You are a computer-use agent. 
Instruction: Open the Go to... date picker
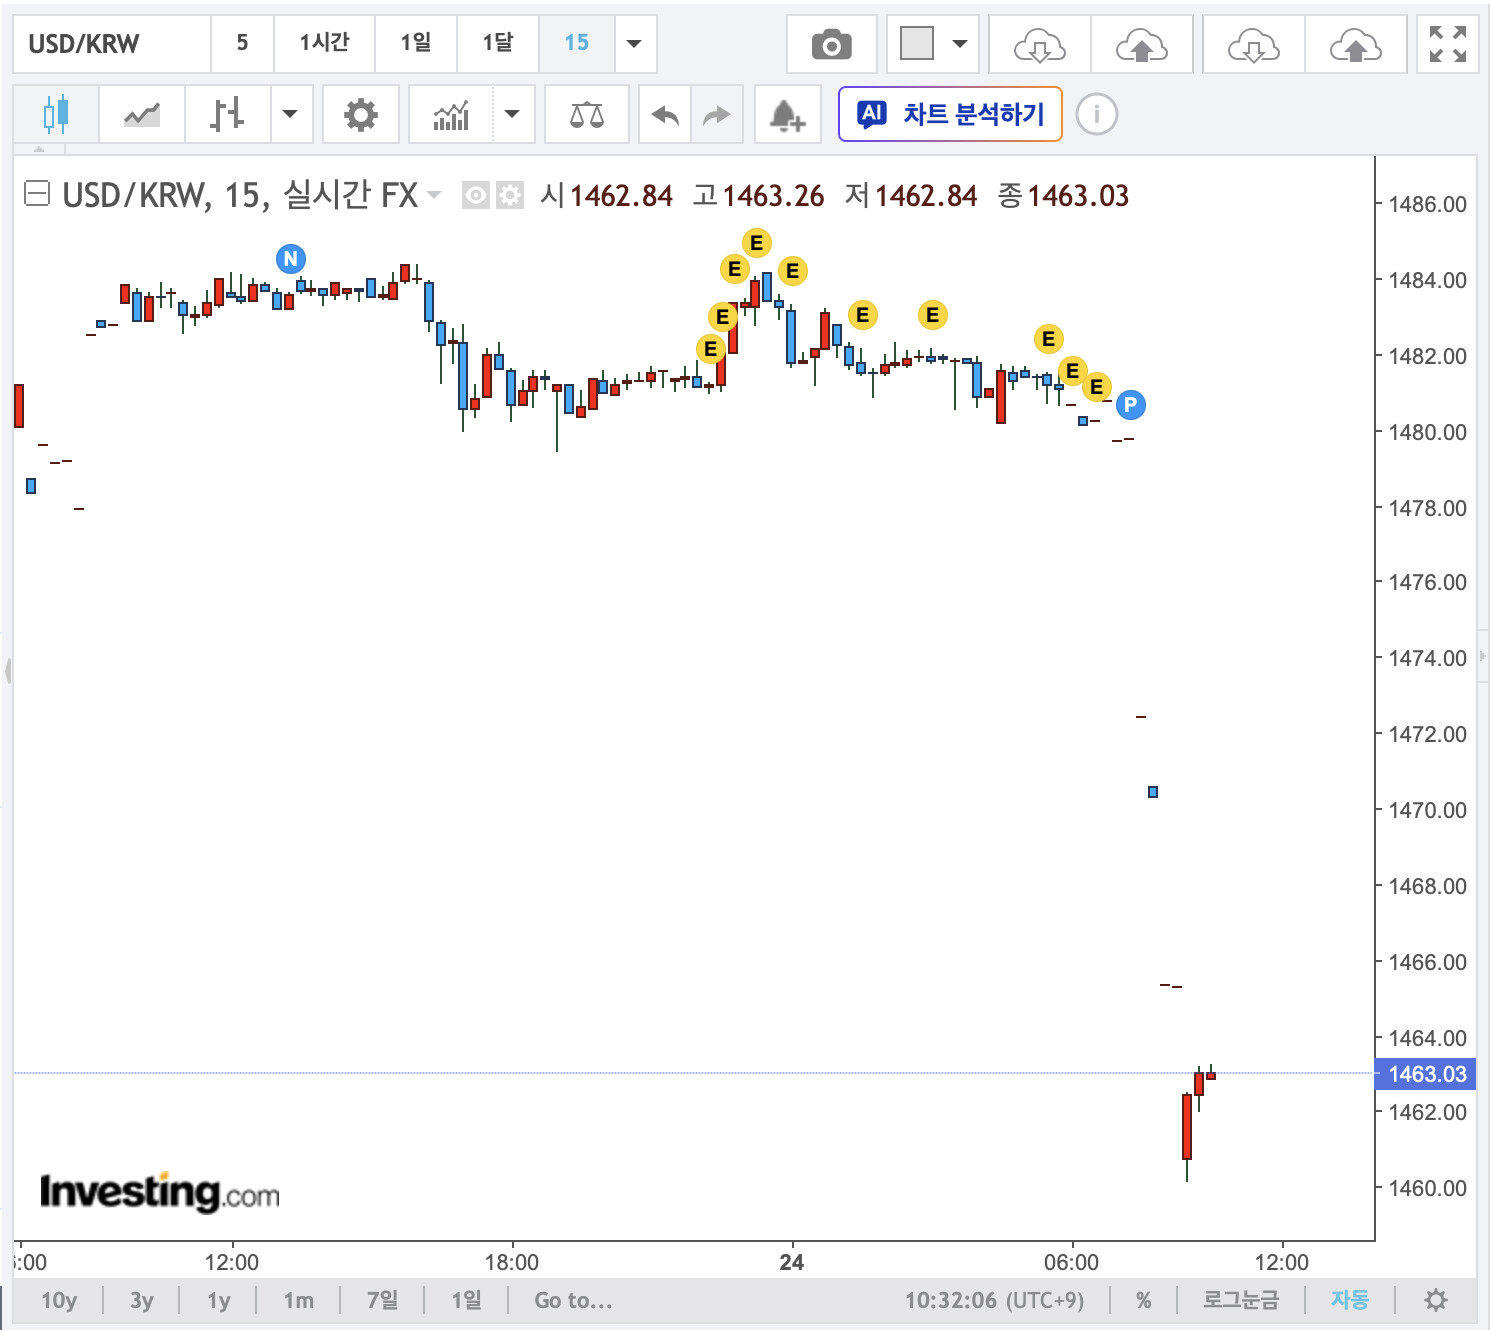click(x=573, y=1300)
